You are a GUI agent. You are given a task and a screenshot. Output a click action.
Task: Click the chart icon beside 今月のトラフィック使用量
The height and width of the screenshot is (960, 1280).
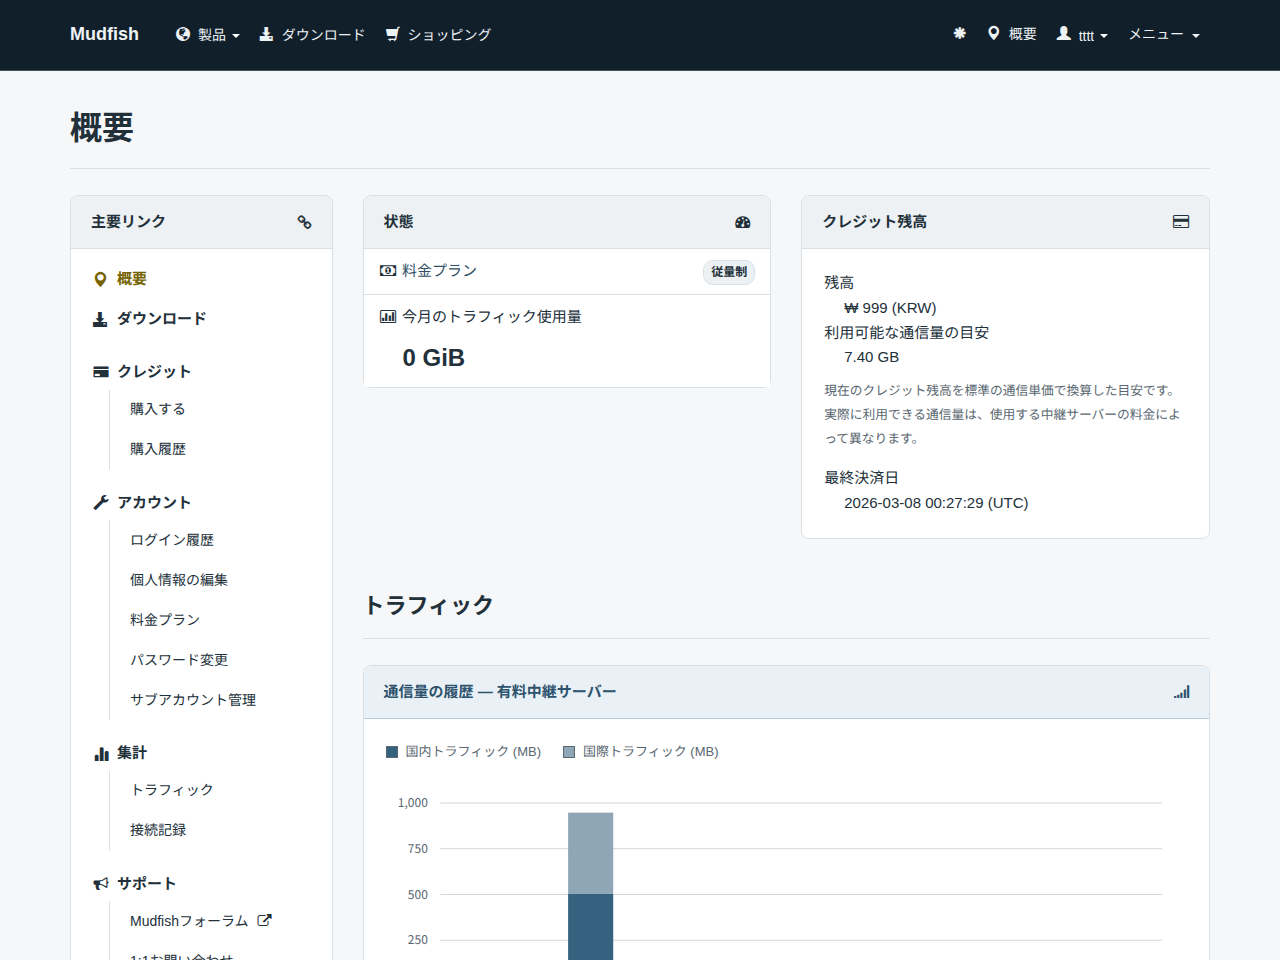click(388, 317)
